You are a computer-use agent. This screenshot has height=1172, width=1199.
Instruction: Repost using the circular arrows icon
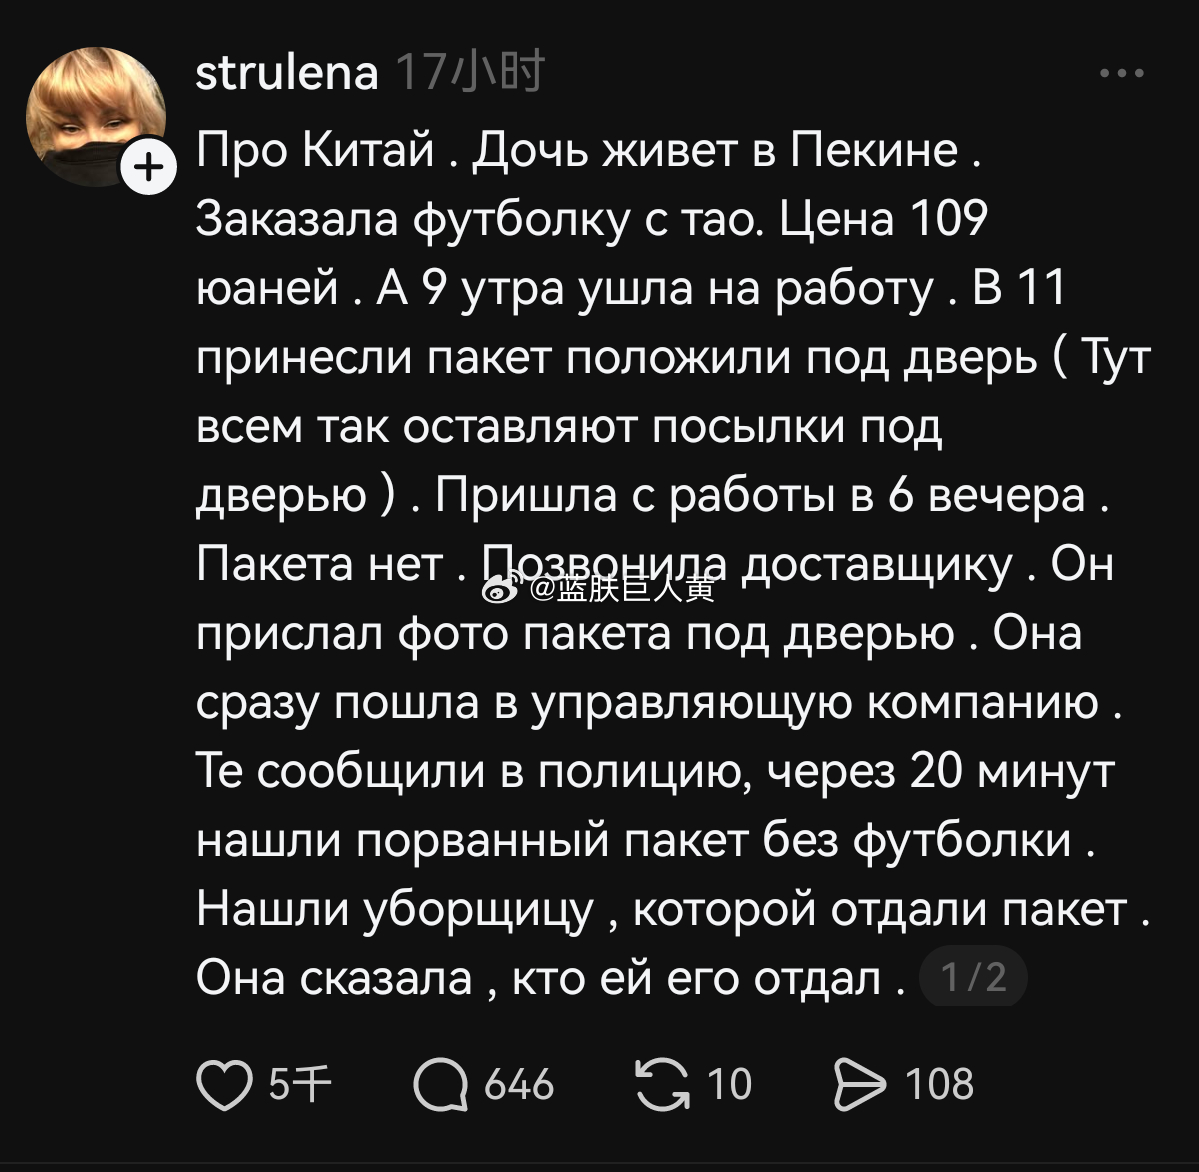pos(663,1086)
